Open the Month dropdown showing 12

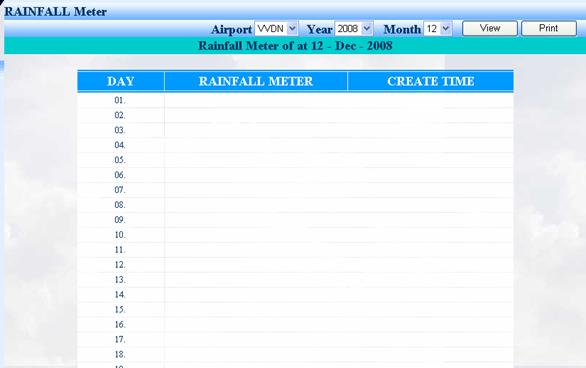coord(438,29)
